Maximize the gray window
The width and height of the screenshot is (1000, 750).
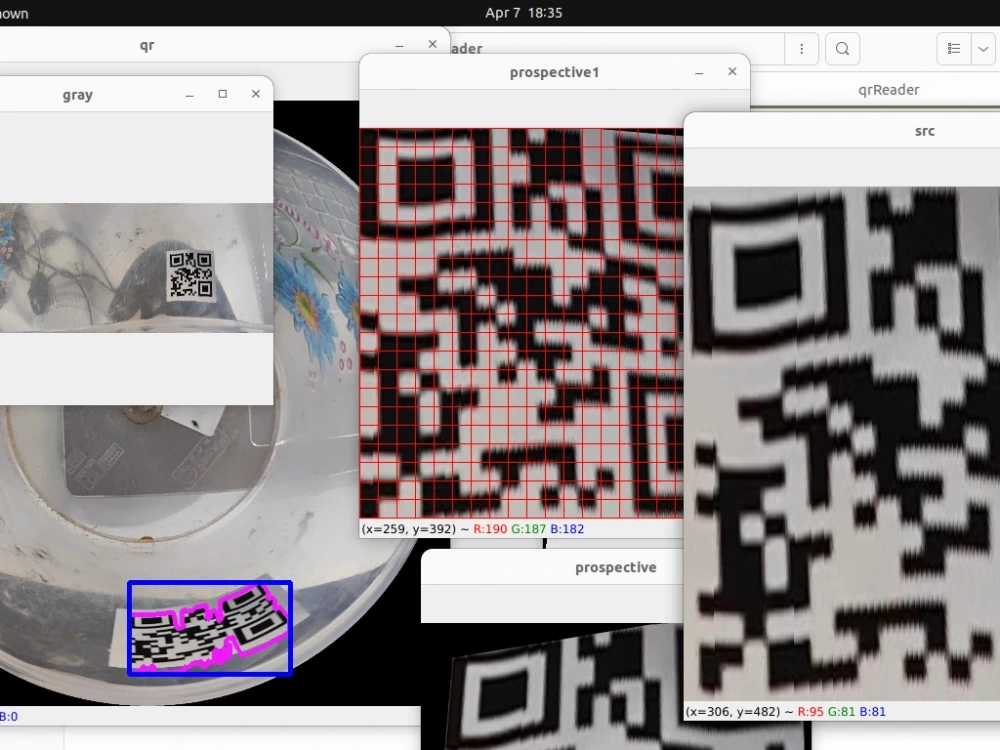(223, 94)
